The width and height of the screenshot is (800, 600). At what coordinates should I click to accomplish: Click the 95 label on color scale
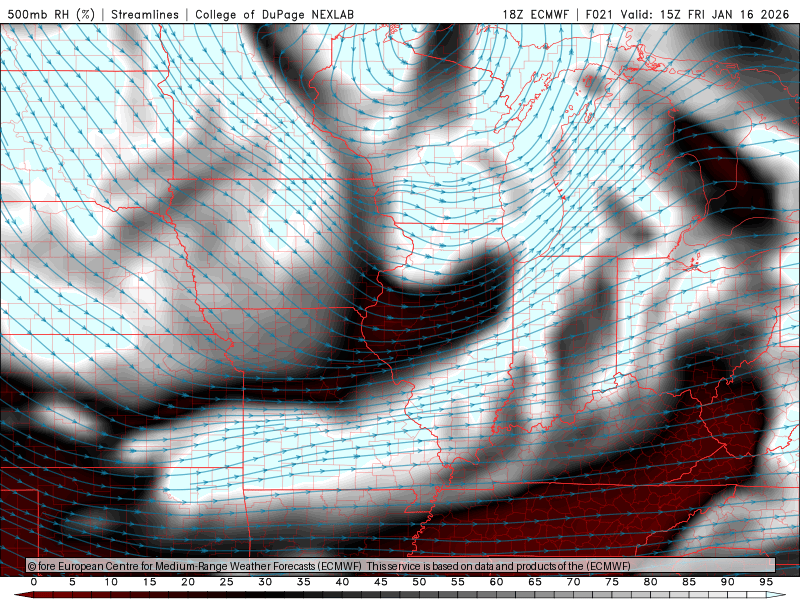click(x=766, y=582)
